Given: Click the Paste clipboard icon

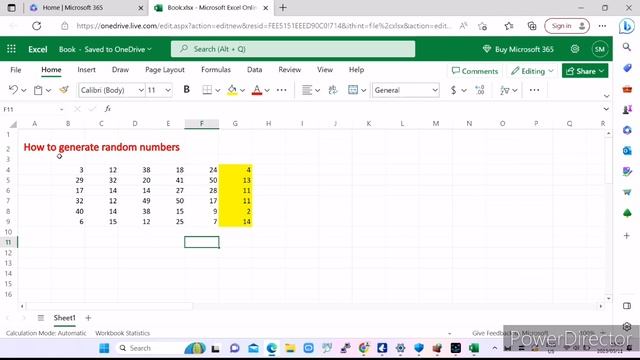Looking at the screenshot, I should click(x=38, y=90).
